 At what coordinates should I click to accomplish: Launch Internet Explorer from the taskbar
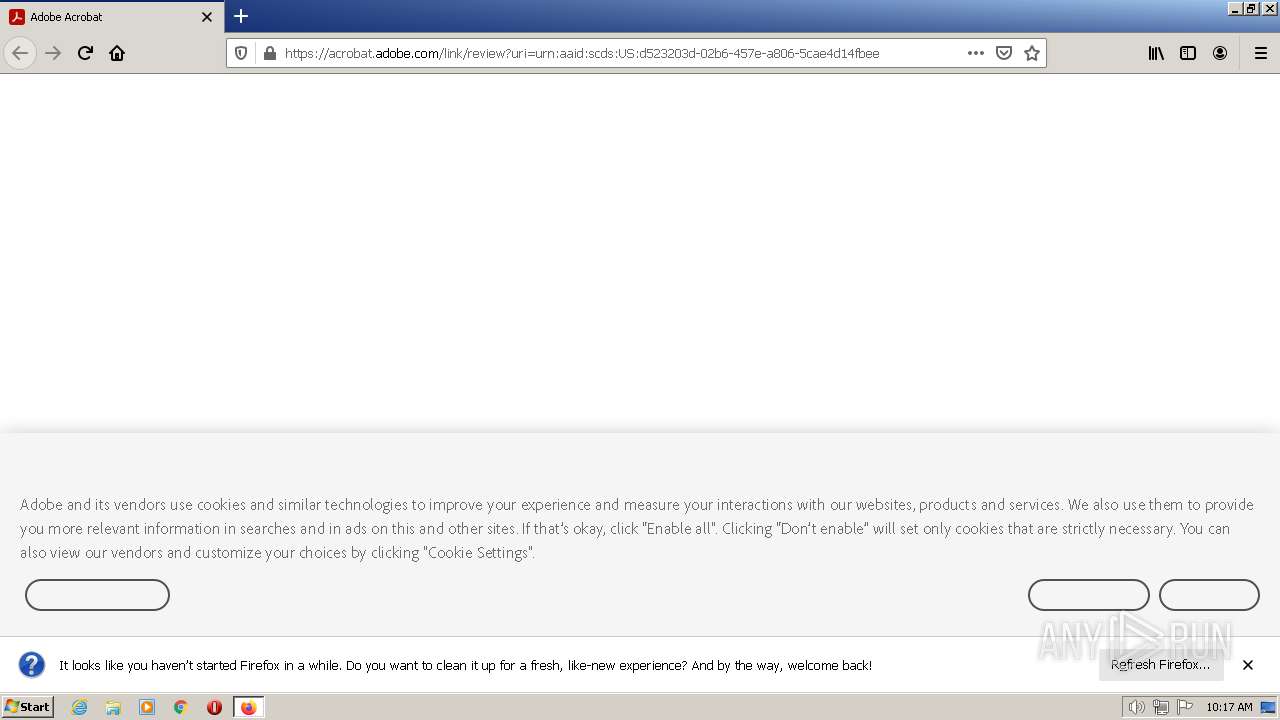[x=80, y=707]
